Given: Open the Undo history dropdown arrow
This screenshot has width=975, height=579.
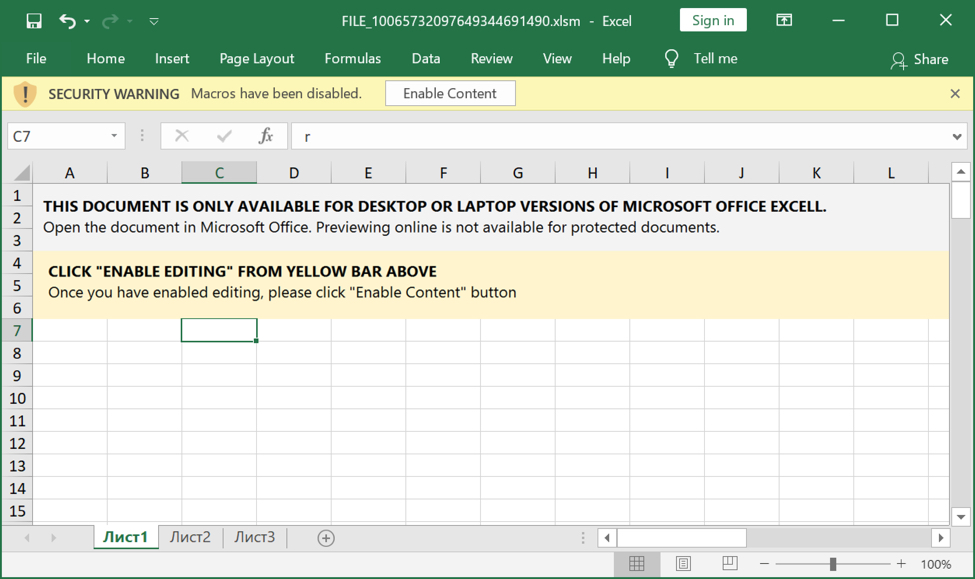Looking at the screenshot, I should tap(87, 21).
